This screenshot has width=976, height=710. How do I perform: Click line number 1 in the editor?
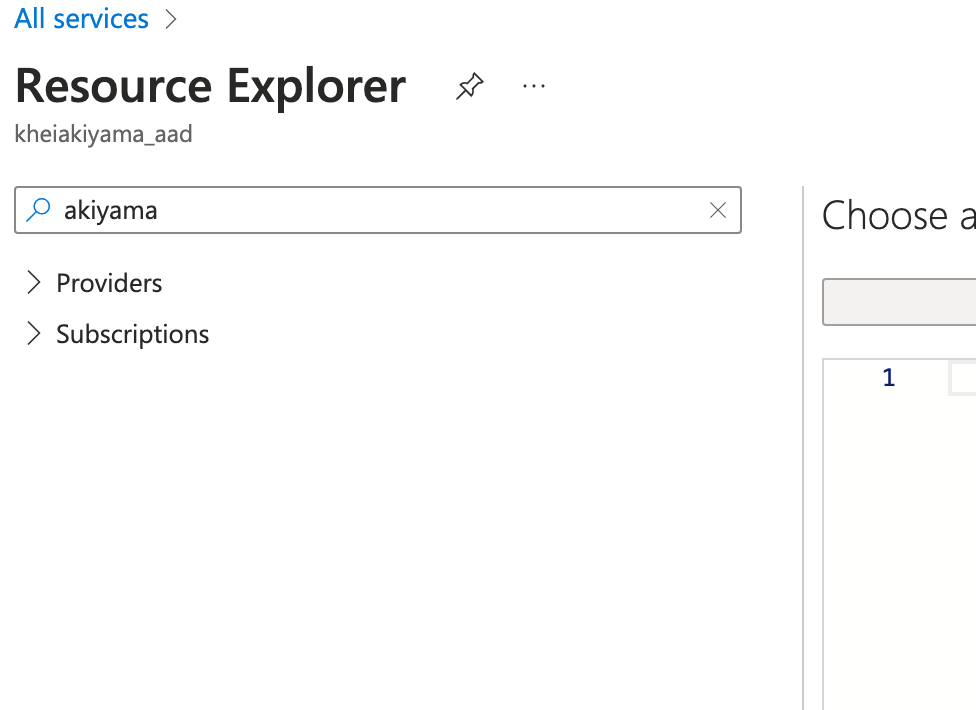[x=888, y=378]
